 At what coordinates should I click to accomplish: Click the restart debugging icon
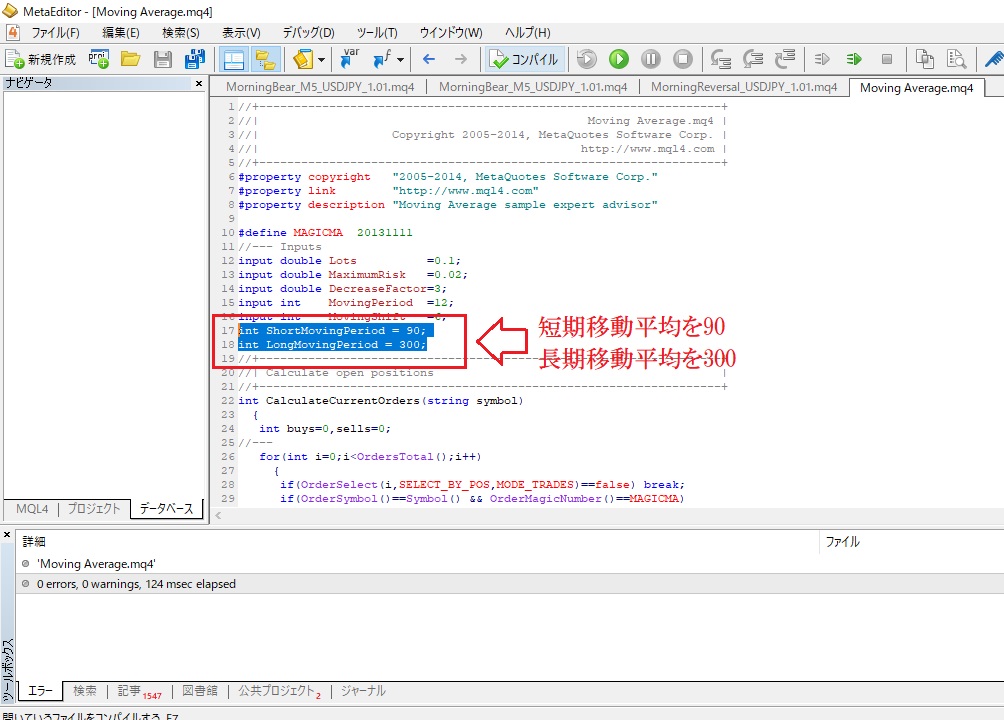click(x=587, y=60)
